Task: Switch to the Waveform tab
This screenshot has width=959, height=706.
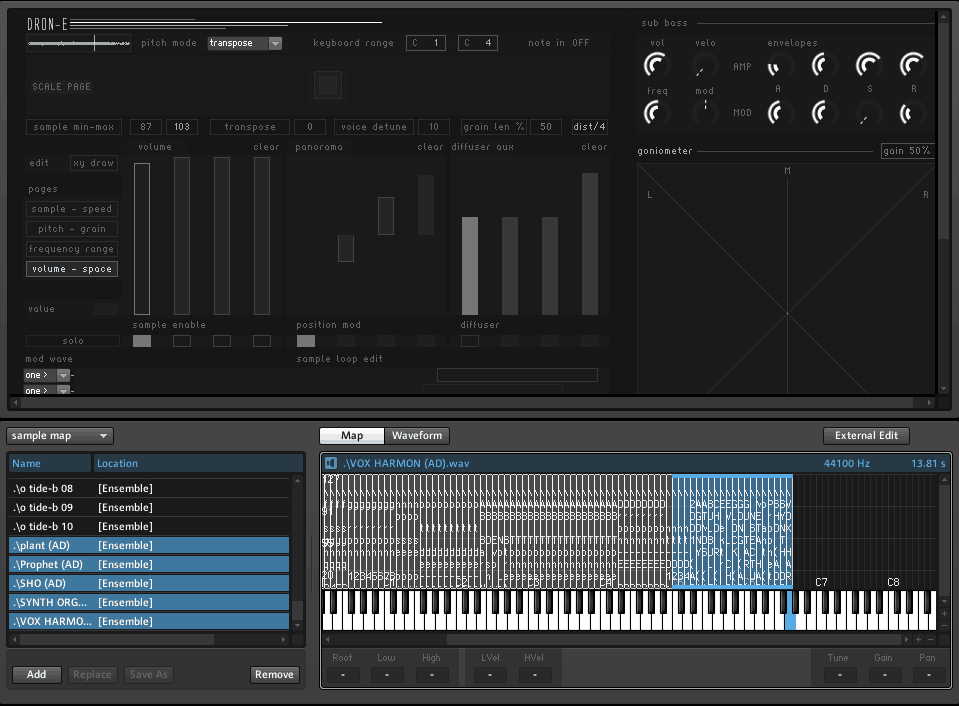Action: (418, 436)
